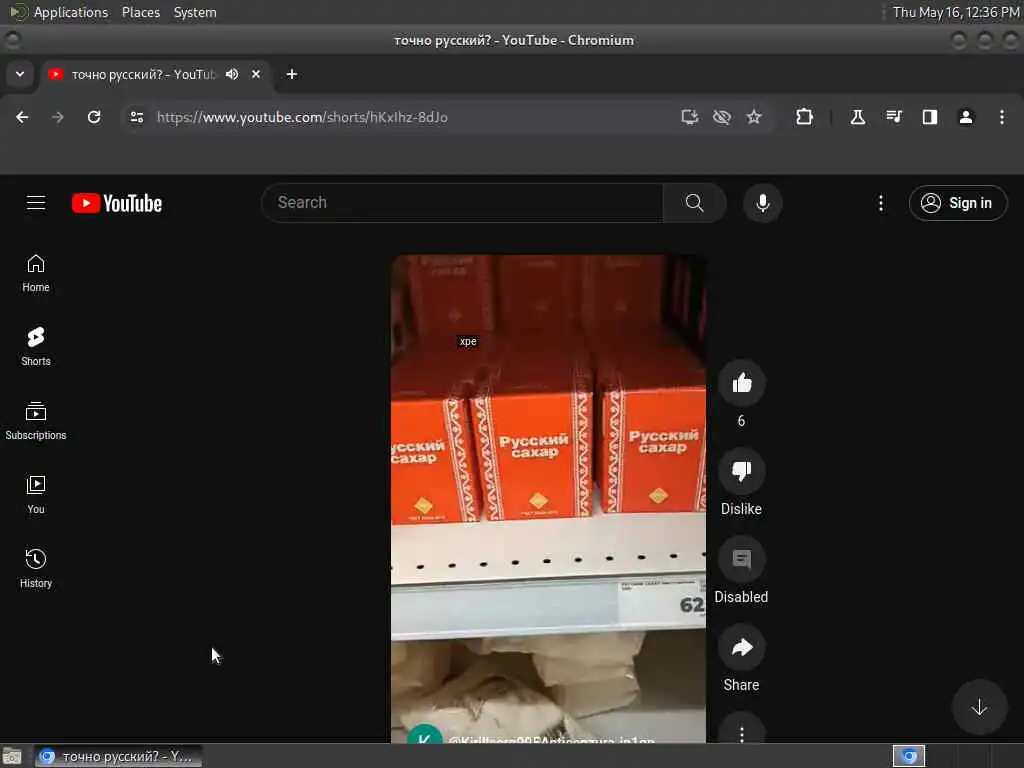Image resolution: width=1024 pixels, height=768 pixels.
Task: Pause the playing Short video
Action: point(548,499)
